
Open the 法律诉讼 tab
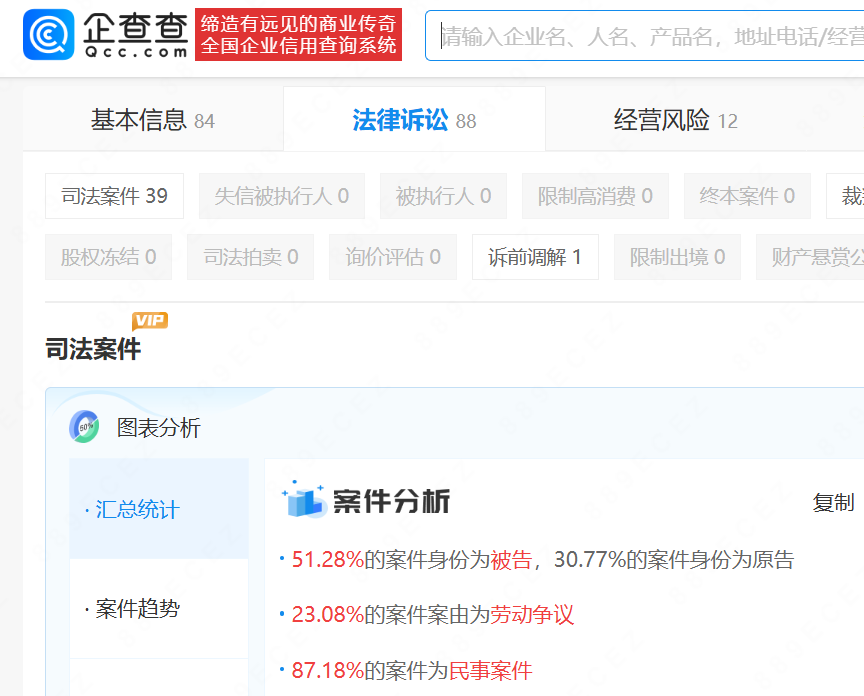coord(414,121)
